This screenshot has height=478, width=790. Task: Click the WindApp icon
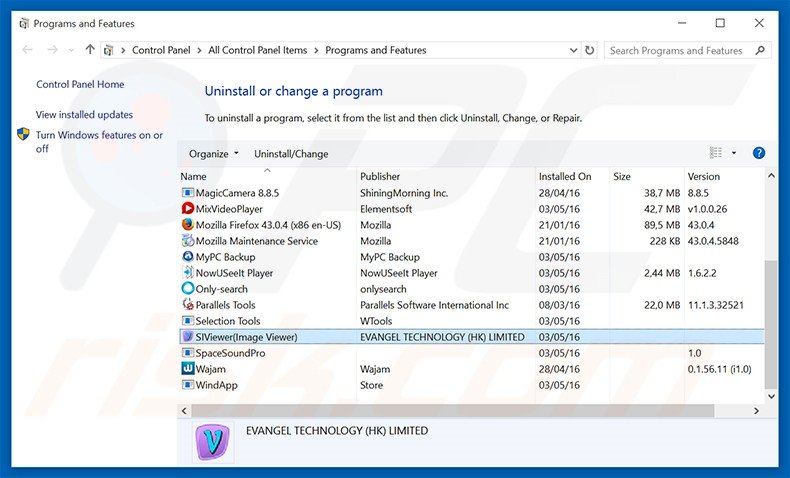pyautogui.click(x=187, y=385)
